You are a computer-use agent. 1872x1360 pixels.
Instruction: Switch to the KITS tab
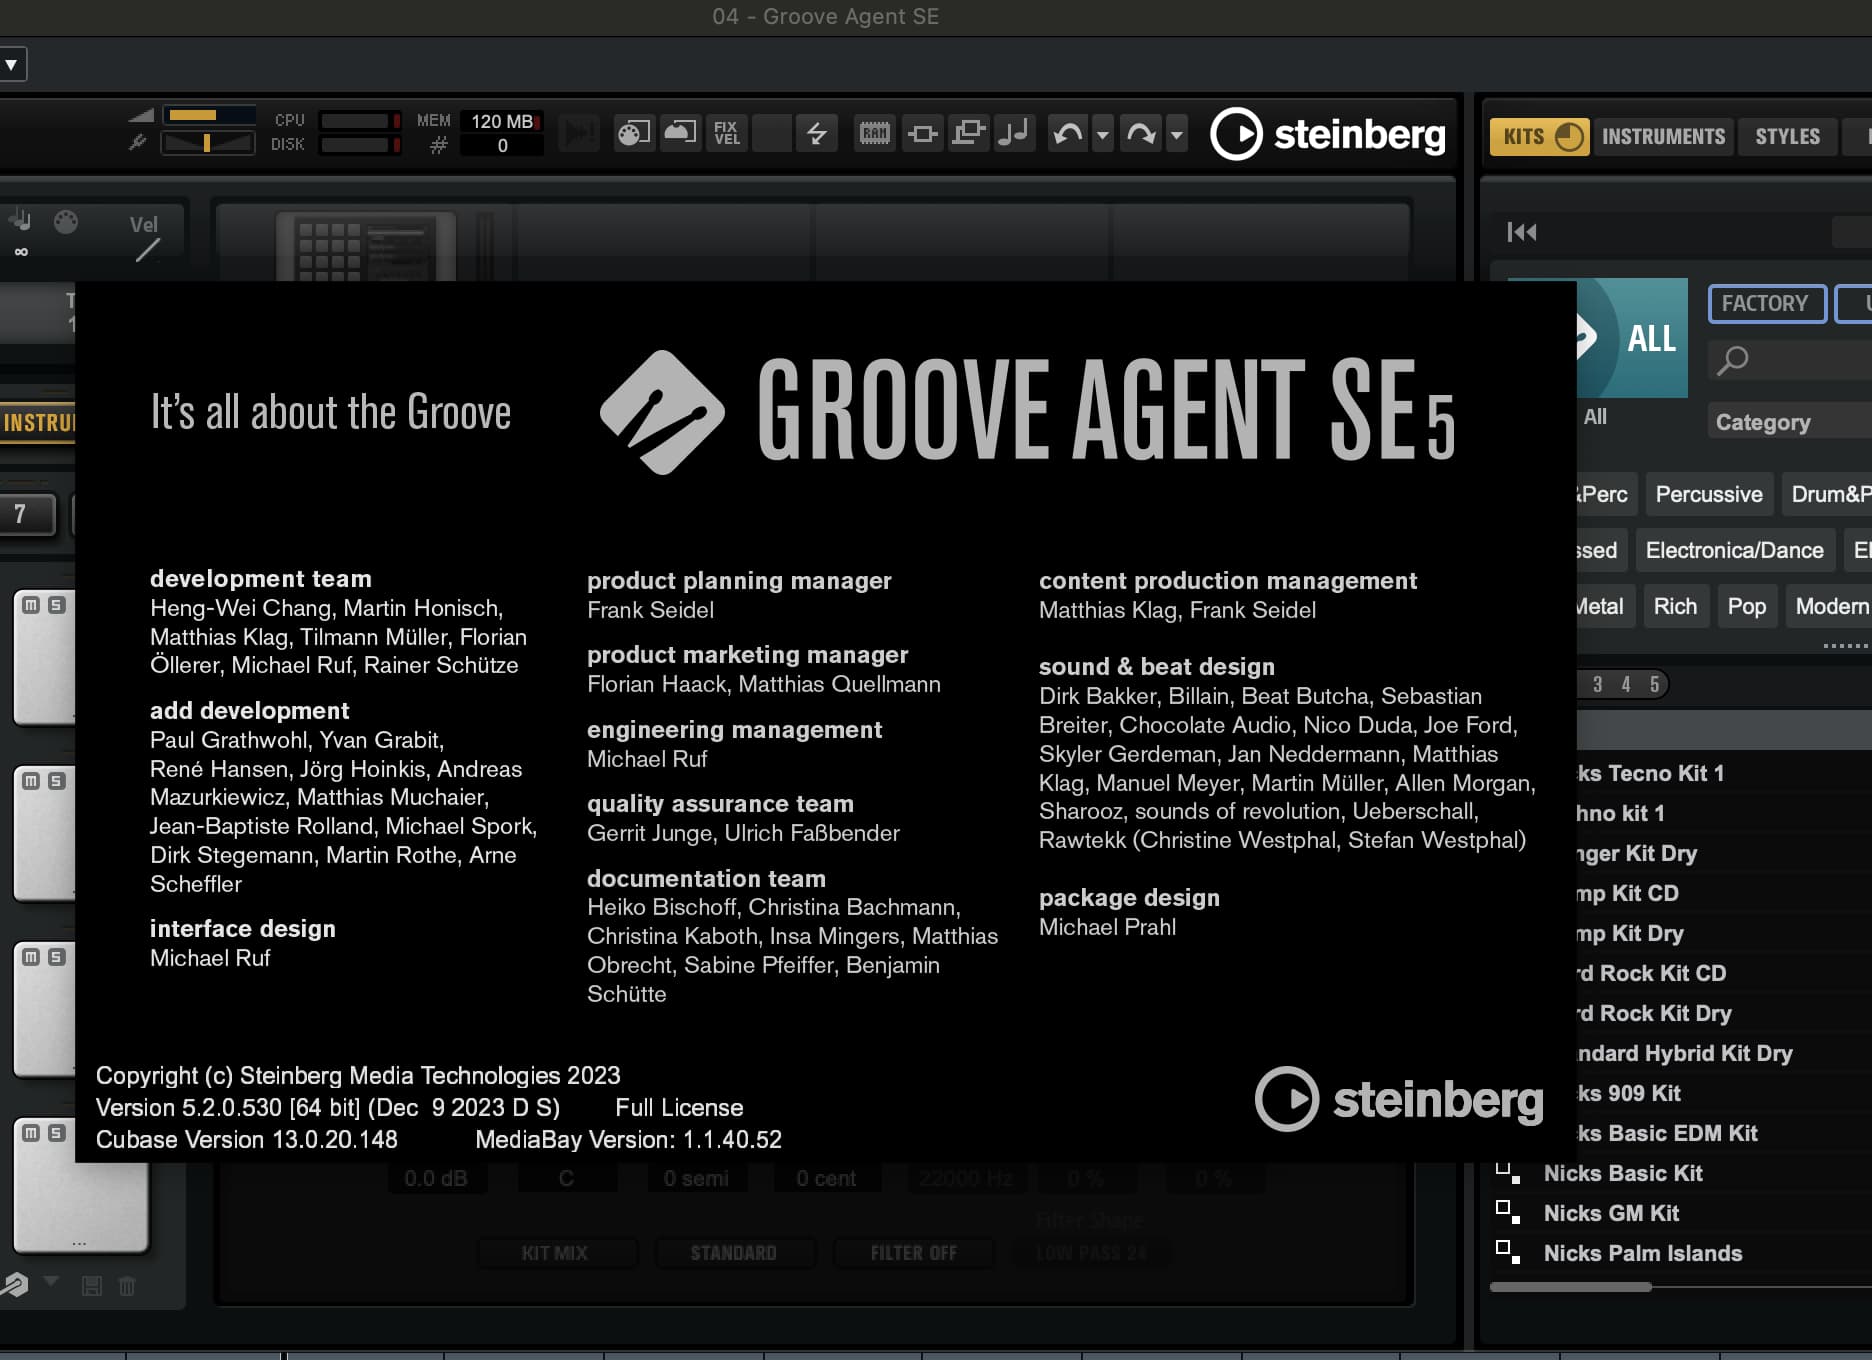(1539, 136)
